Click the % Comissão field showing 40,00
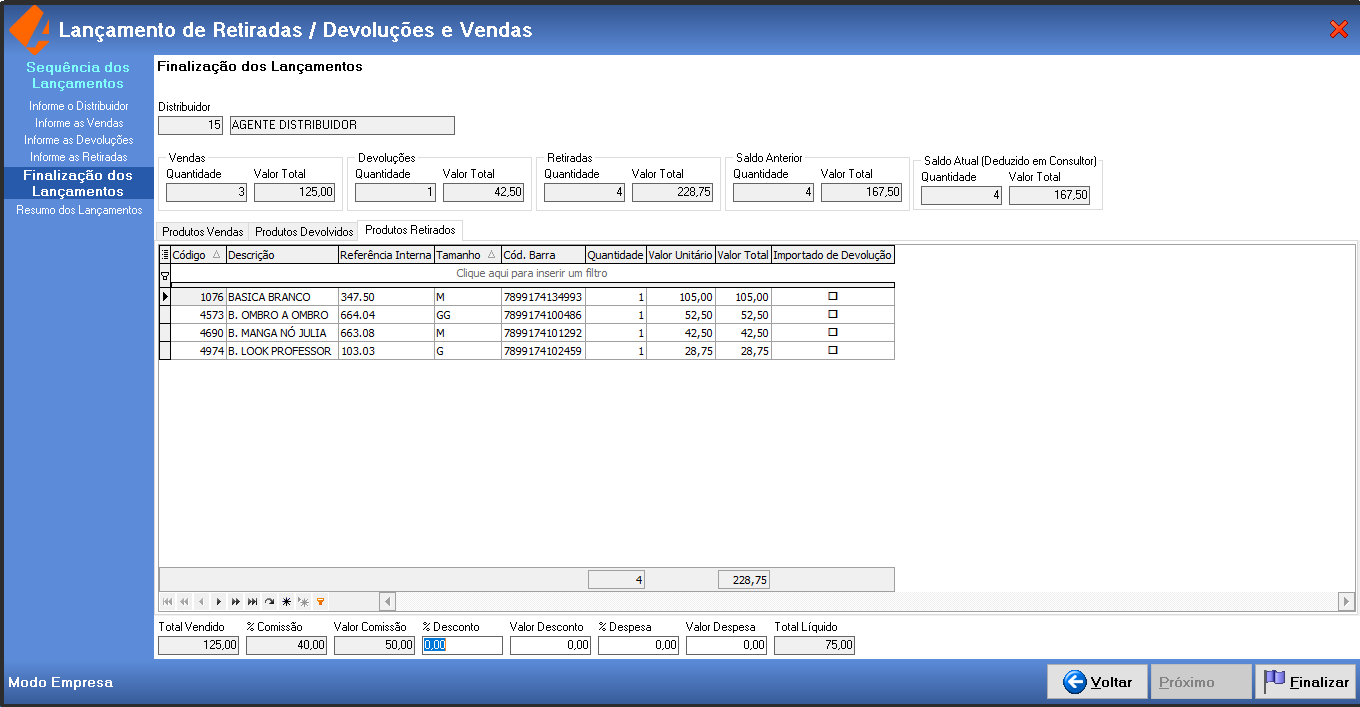 pyautogui.click(x=286, y=645)
